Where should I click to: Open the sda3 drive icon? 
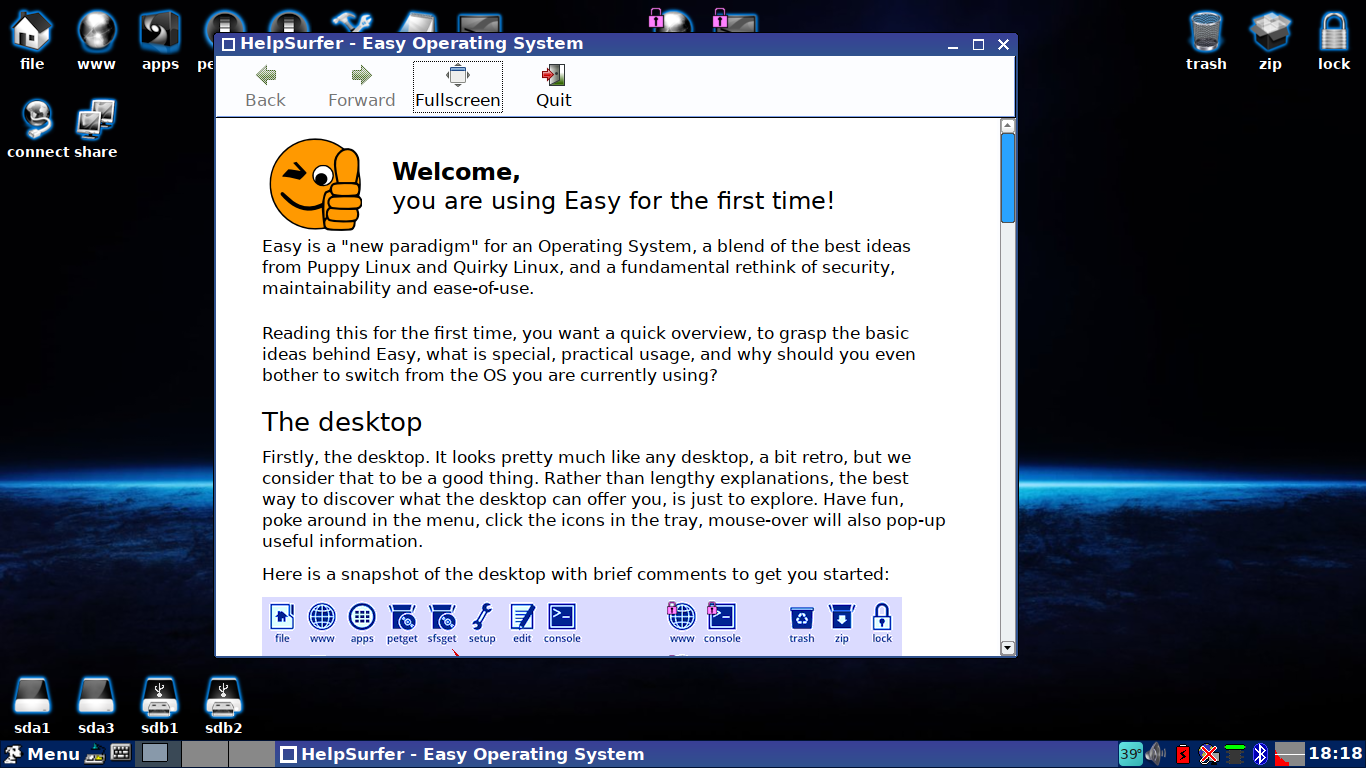[96, 706]
